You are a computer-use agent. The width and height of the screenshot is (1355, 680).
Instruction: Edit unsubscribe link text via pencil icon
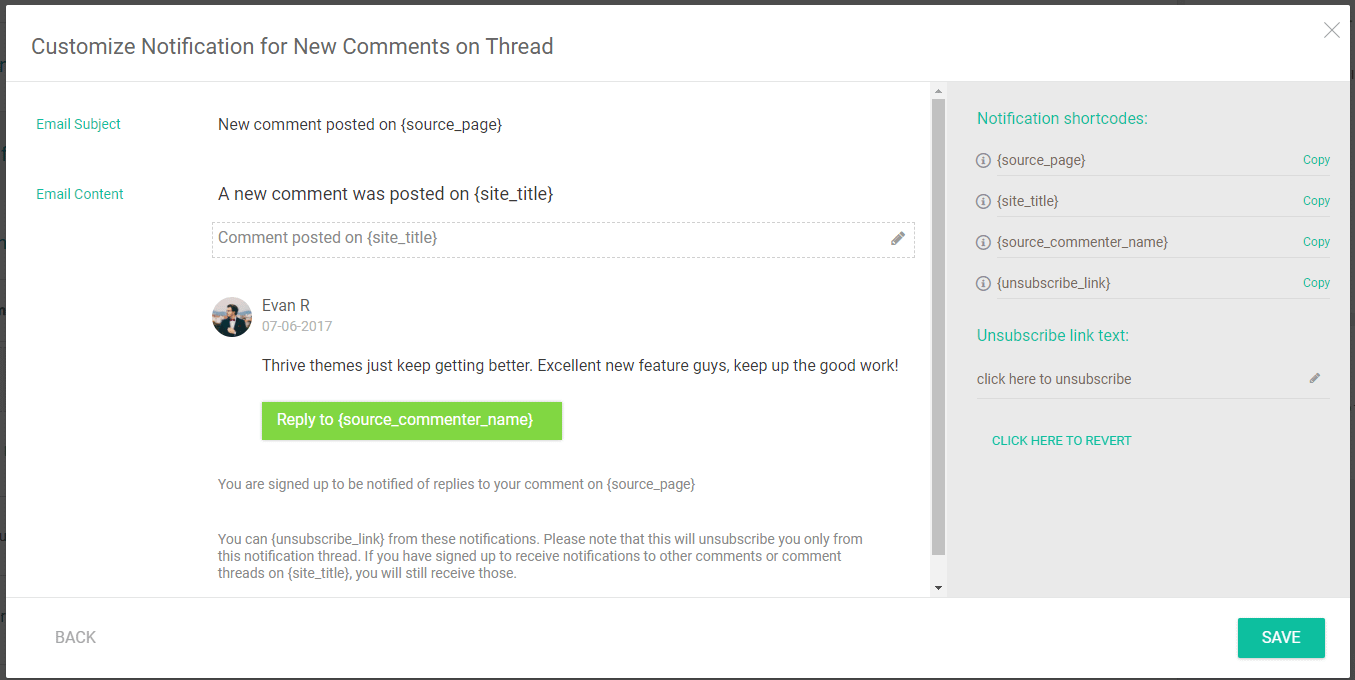tap(1315, 378)
